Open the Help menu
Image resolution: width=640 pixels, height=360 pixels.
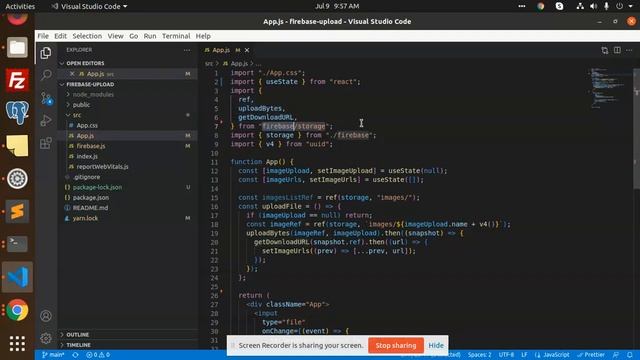pyautogui.click(x=203, y=36)
